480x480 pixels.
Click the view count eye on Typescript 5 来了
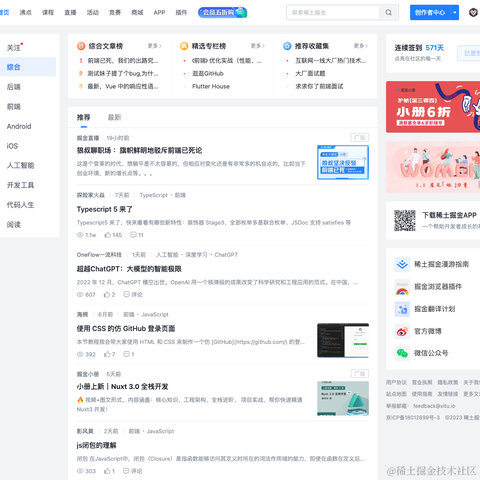[x=80, y=235]
